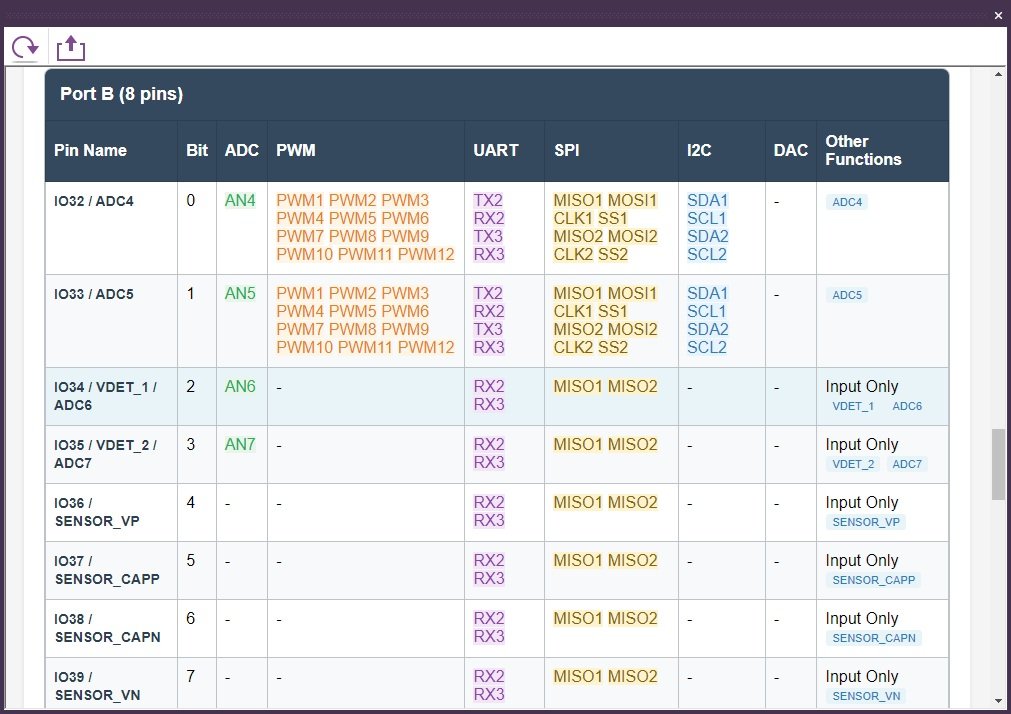1011x714 pixels.
Task: Select the VDET_2 function badge
Action: pos(853,464)
